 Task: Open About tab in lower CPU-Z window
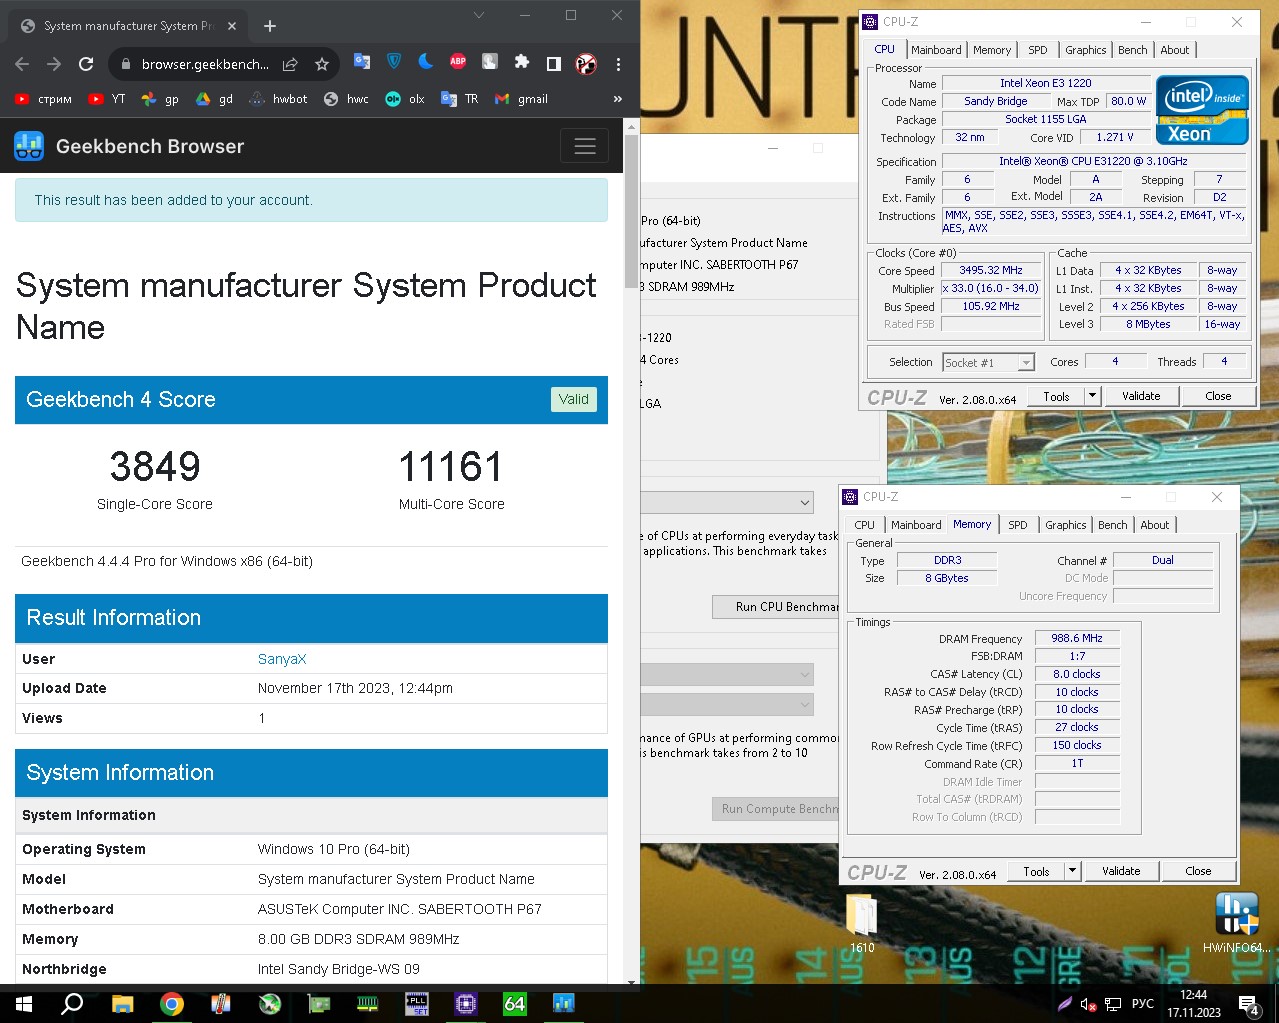1154,525
